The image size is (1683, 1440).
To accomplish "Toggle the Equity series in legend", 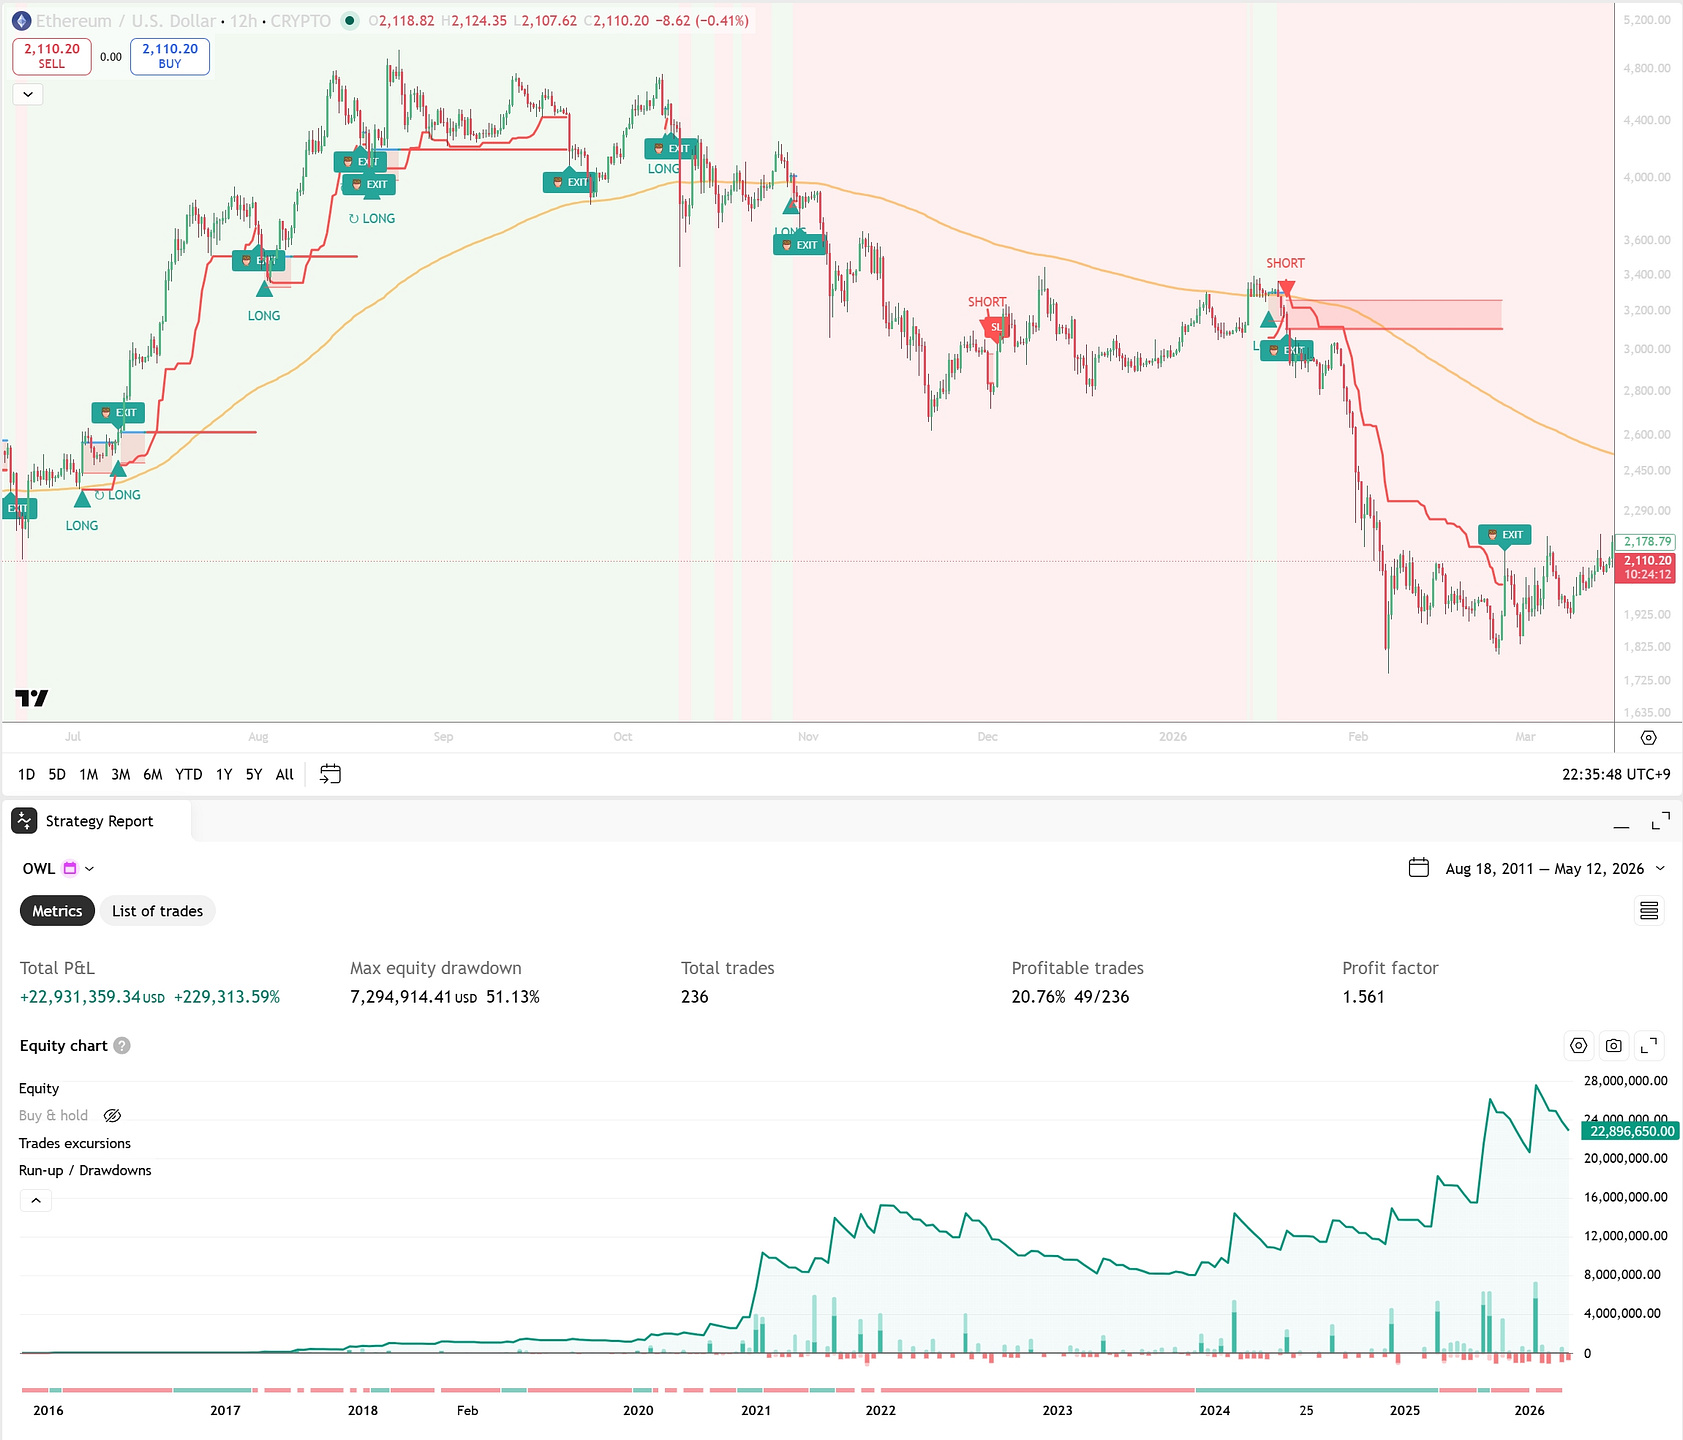I will (x=39, y=1089).
